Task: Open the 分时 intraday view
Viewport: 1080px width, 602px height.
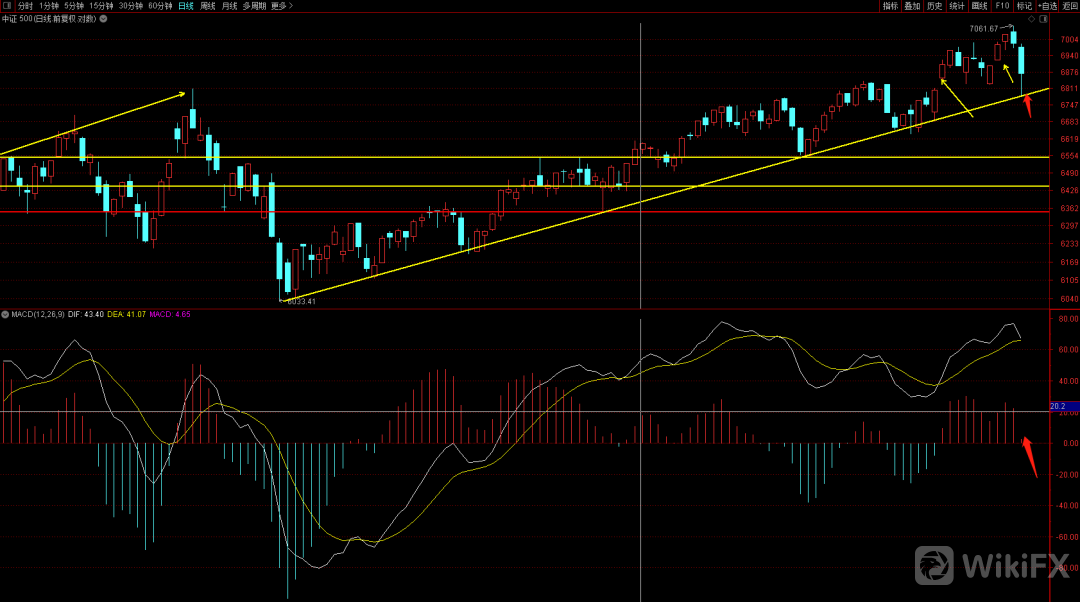Action: (26, 6)
